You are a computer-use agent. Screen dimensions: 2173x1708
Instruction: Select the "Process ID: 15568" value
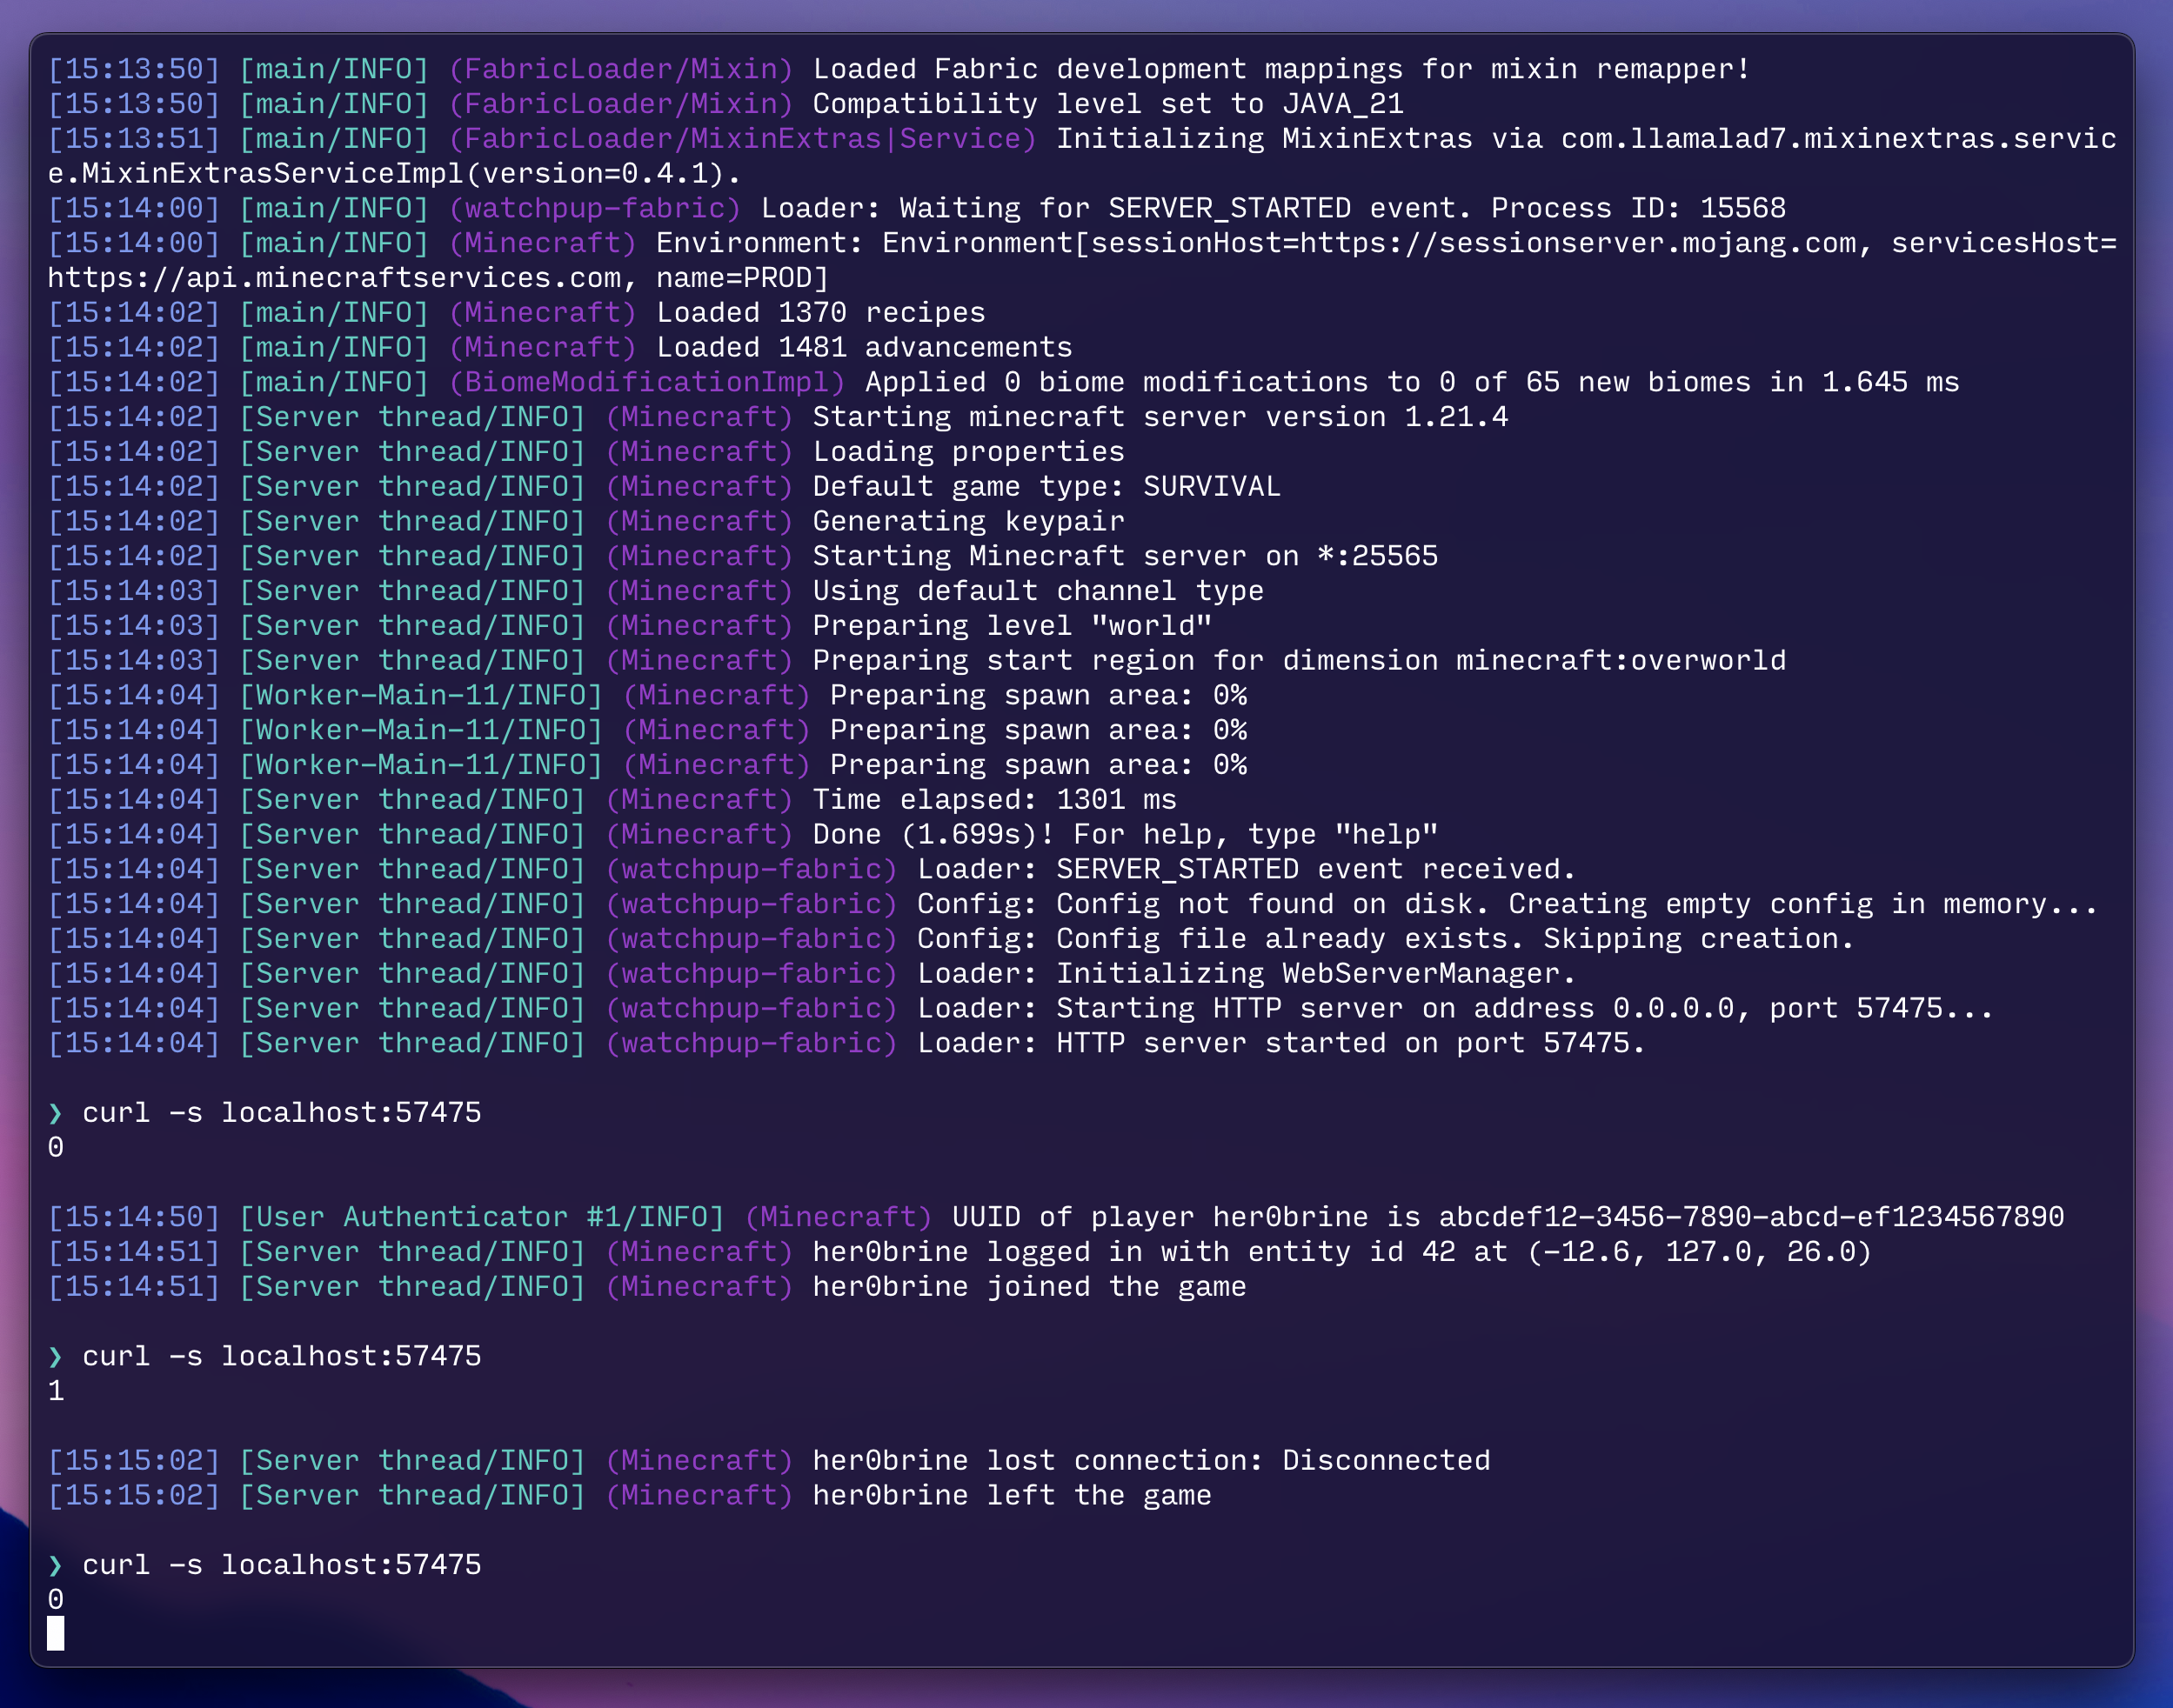tap(1638, 208)
